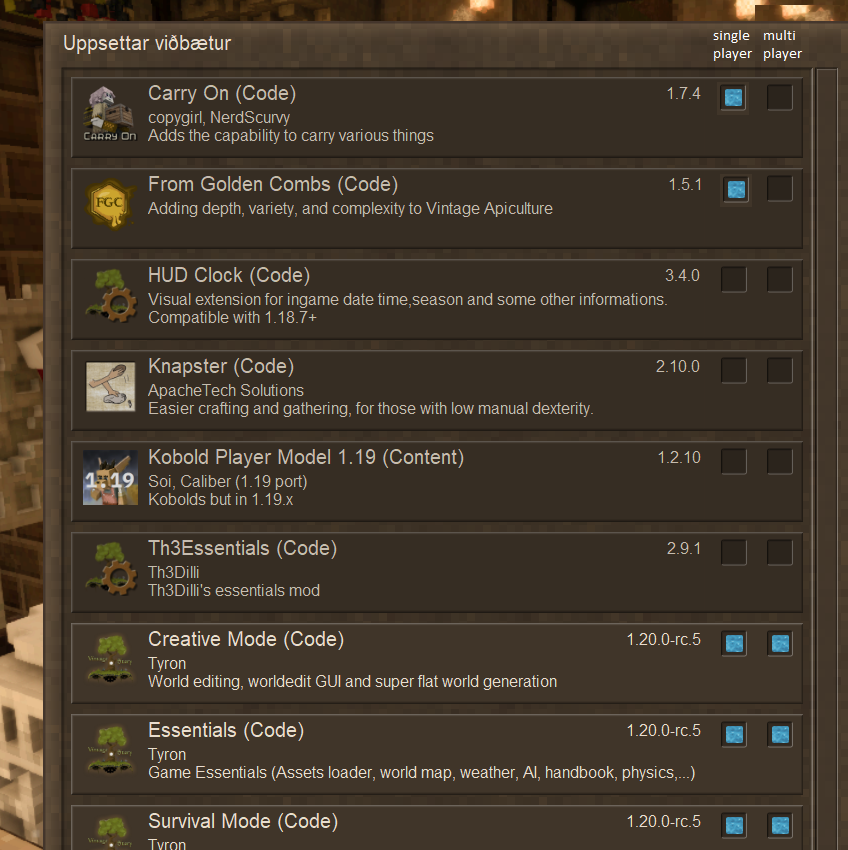
Task: Disable Essentials for single player
Action: [734, 735]
